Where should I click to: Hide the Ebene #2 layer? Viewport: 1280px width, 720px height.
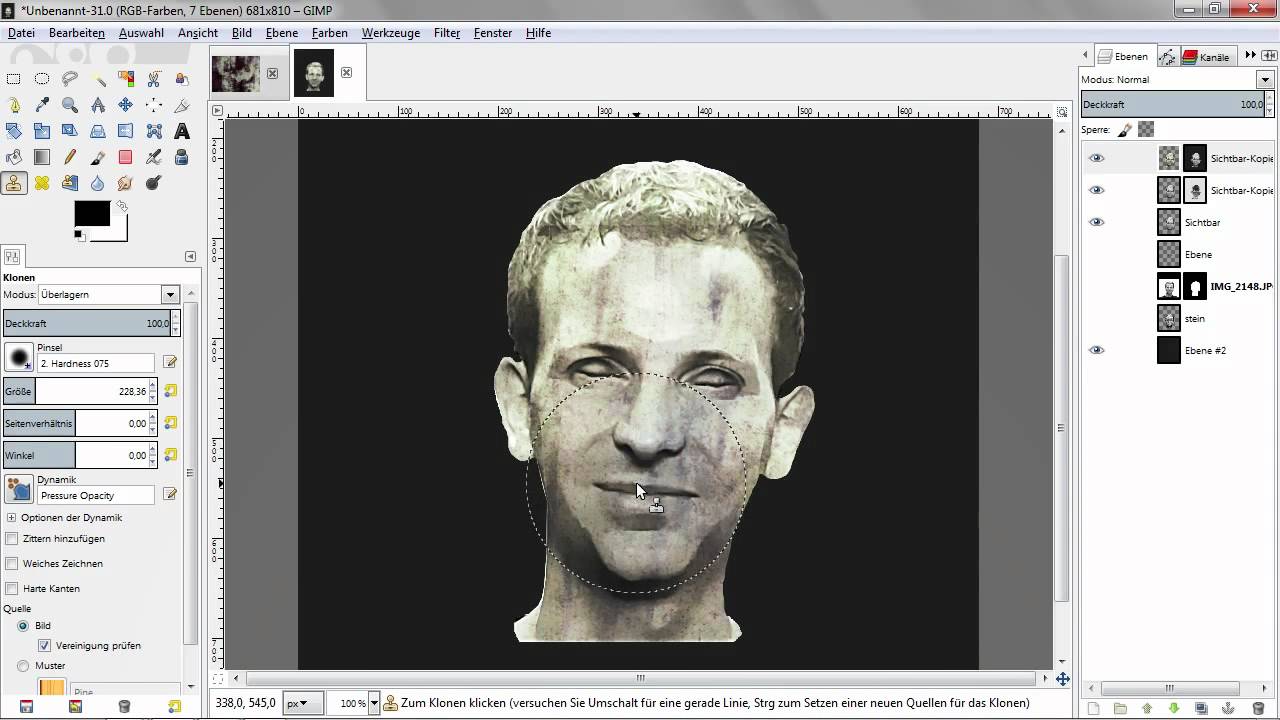(1097, 350)
